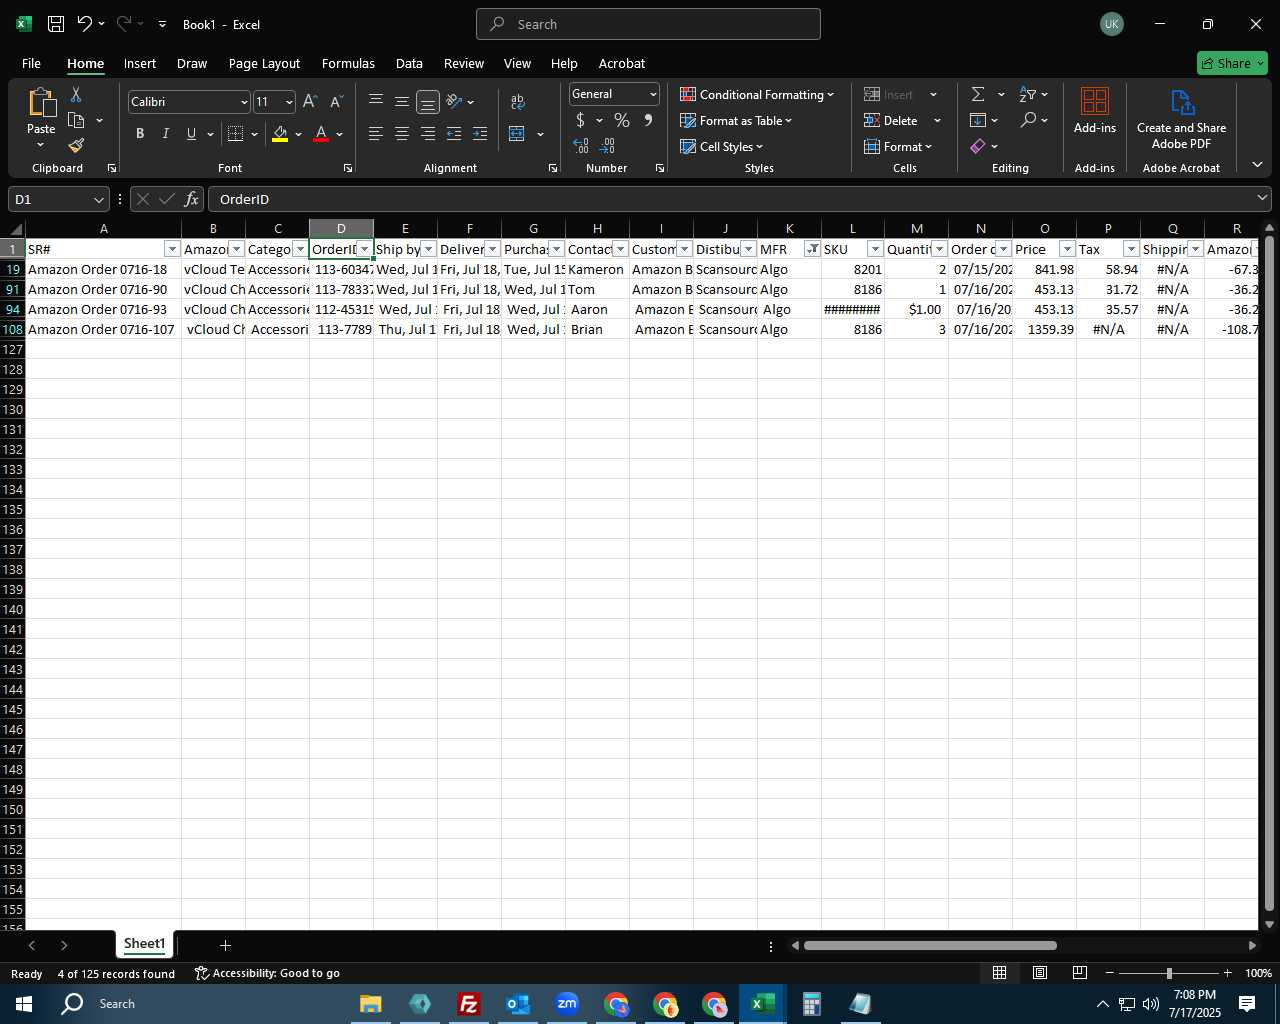Apply Percent Style format
1280x1024 pixels.
(622, 120)
